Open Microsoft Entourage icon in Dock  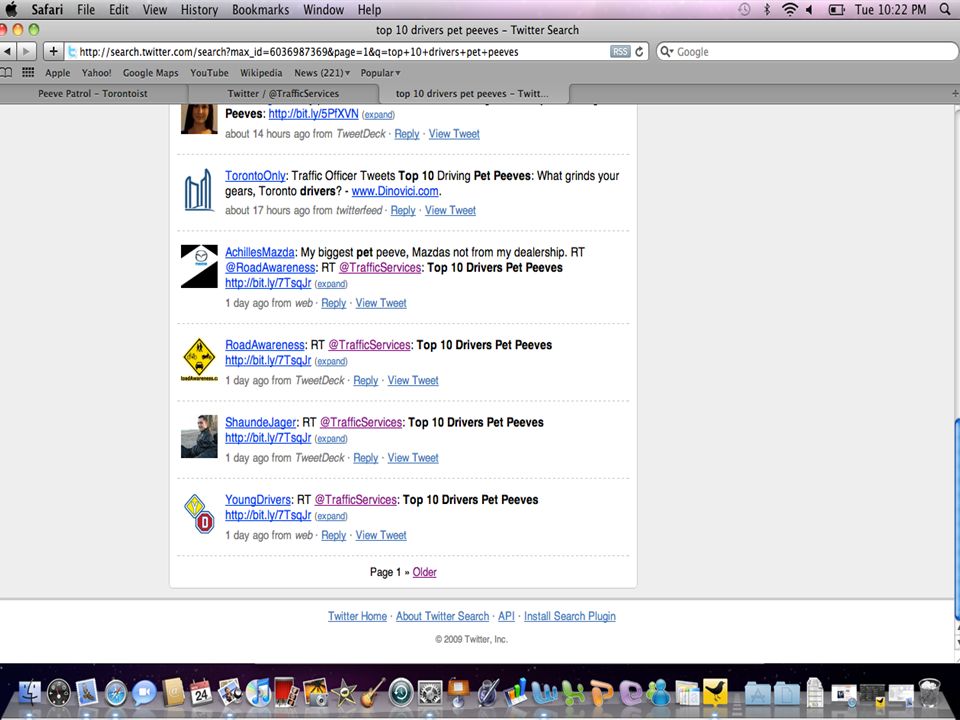coord(631,693)
